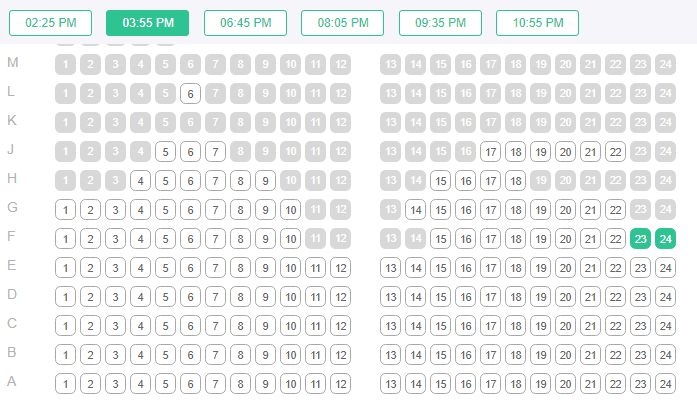Choose seat 14 in row G
Image resolution: width=697 pixels, height=418 pixels.
coord(416,210)
